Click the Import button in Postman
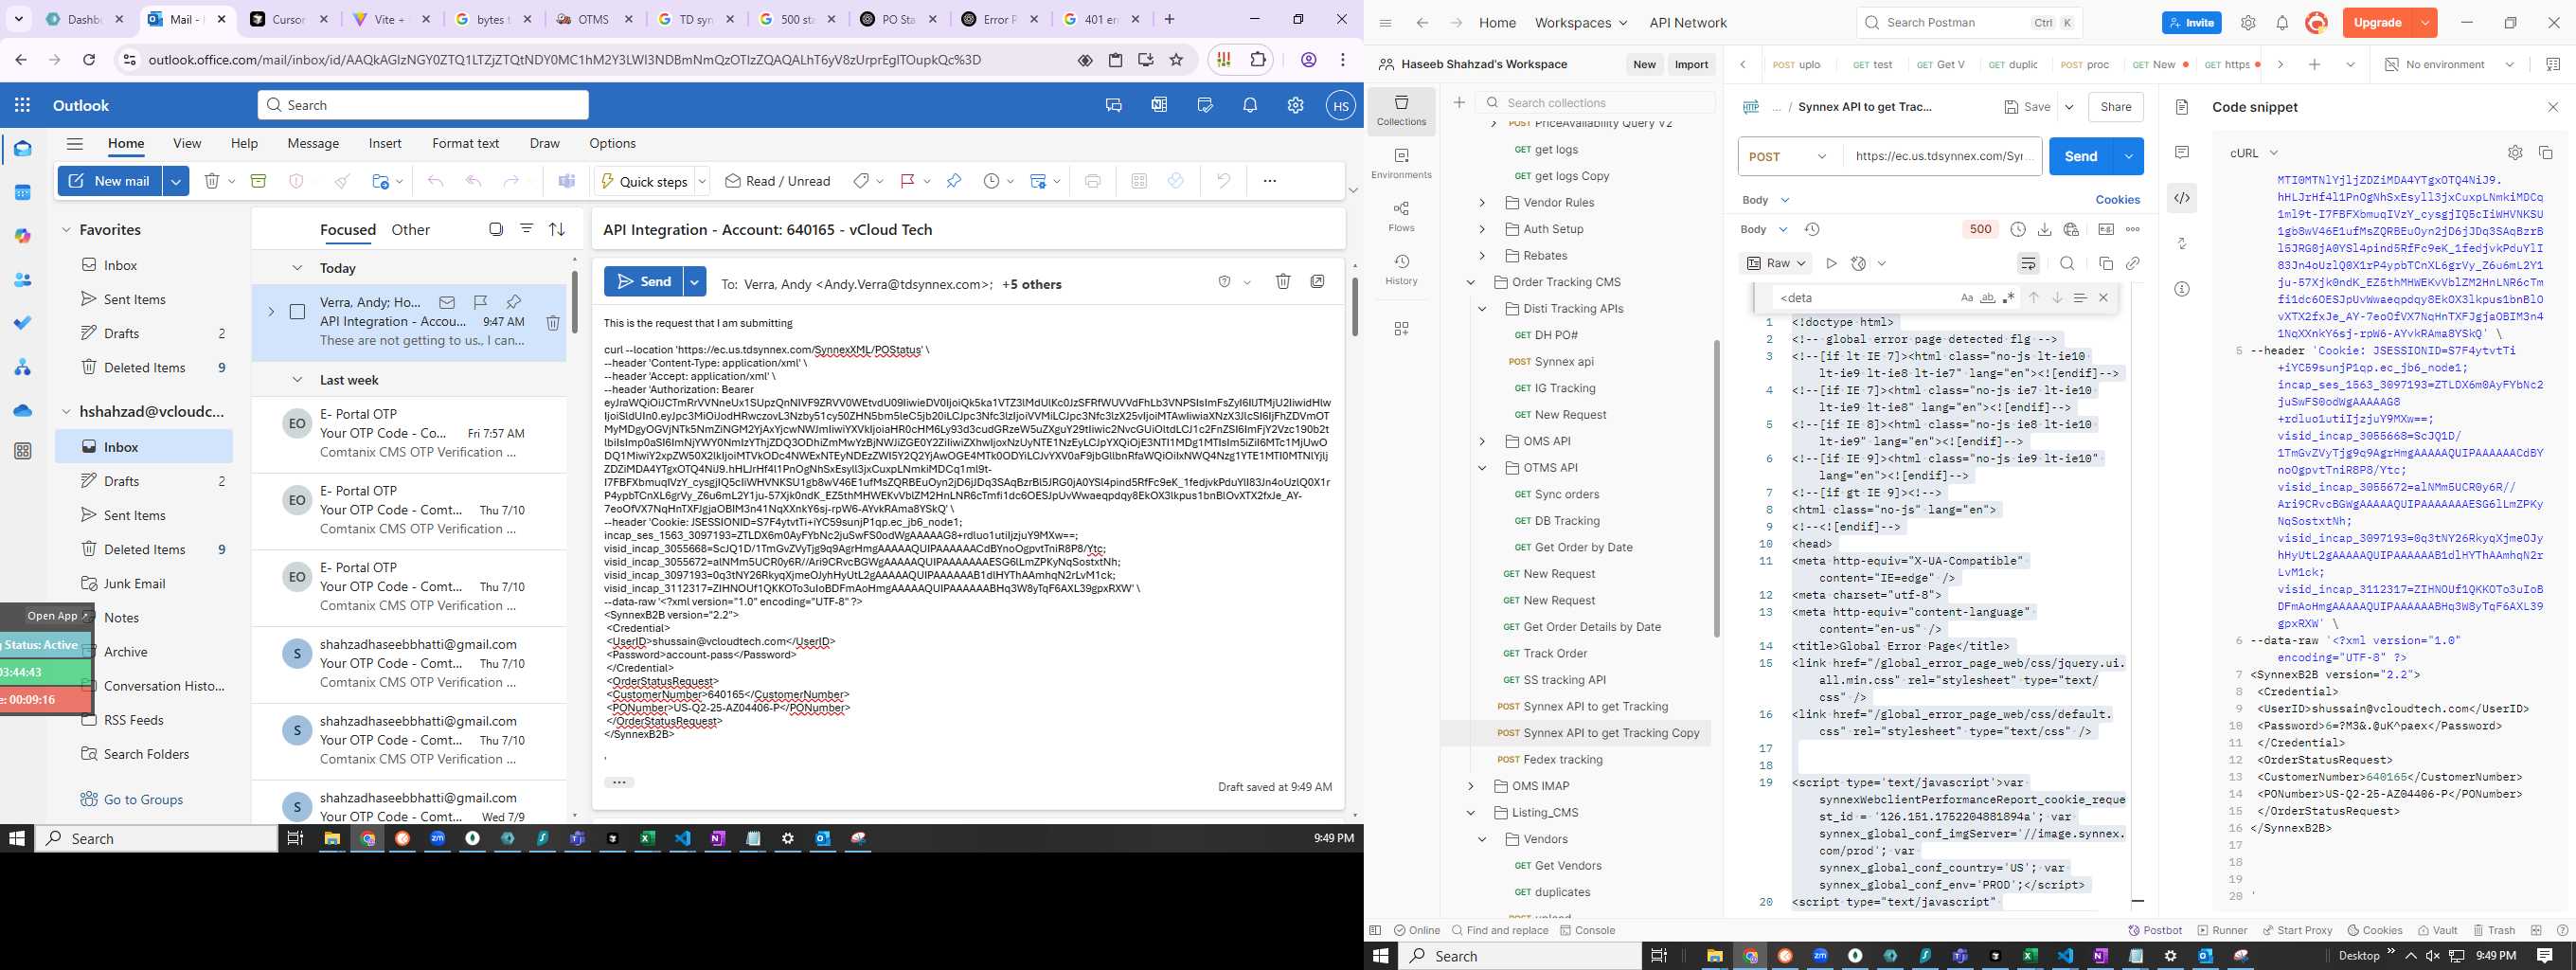 click(x=1691, y=64)
